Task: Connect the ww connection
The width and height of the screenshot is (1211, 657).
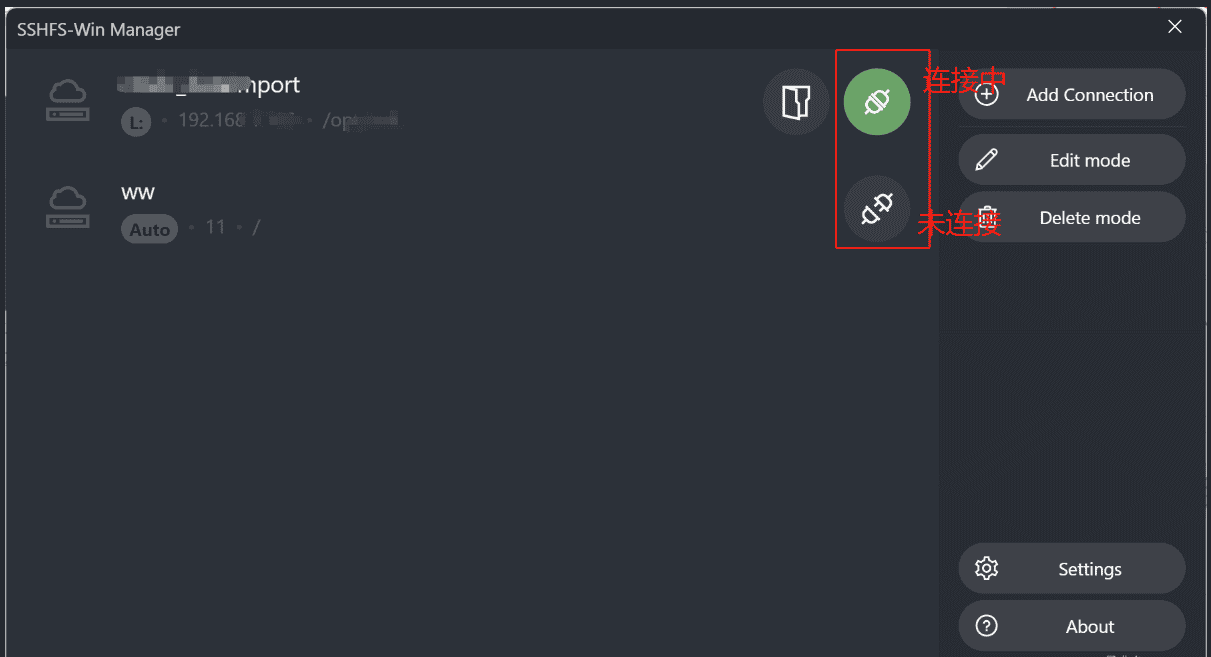Action: click(877, 209)
